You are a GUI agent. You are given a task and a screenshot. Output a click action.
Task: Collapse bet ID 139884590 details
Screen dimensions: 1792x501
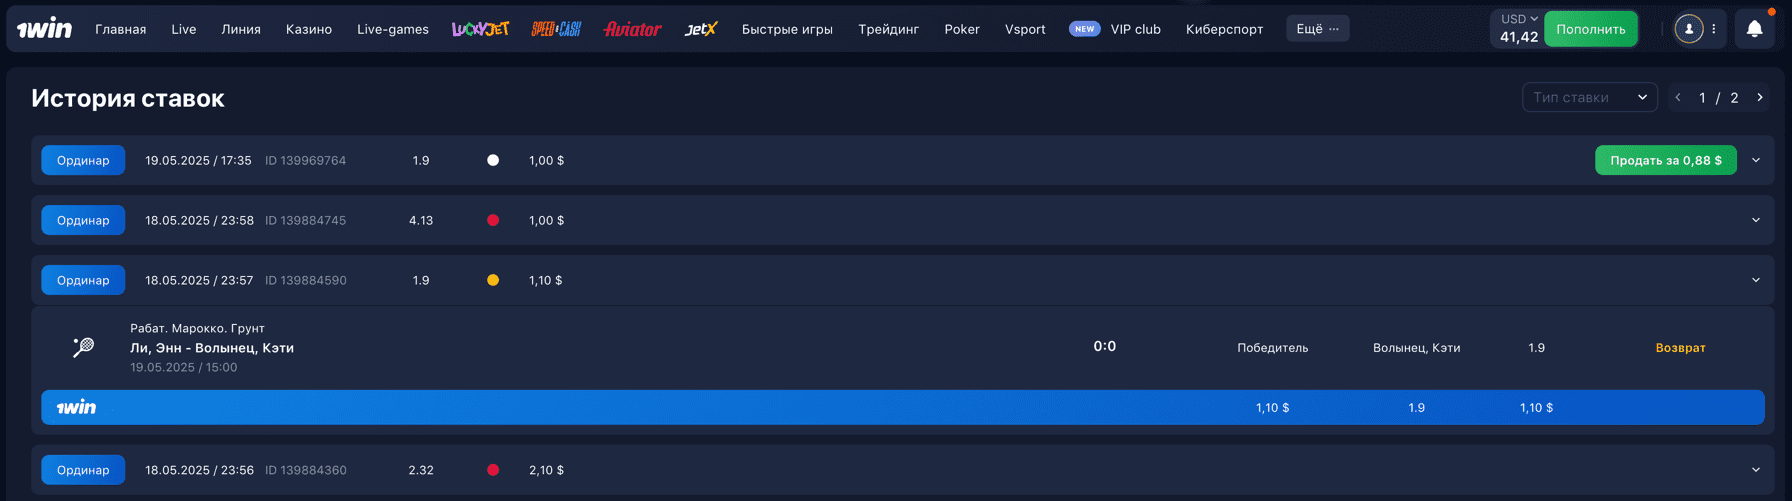[1755, 280]
